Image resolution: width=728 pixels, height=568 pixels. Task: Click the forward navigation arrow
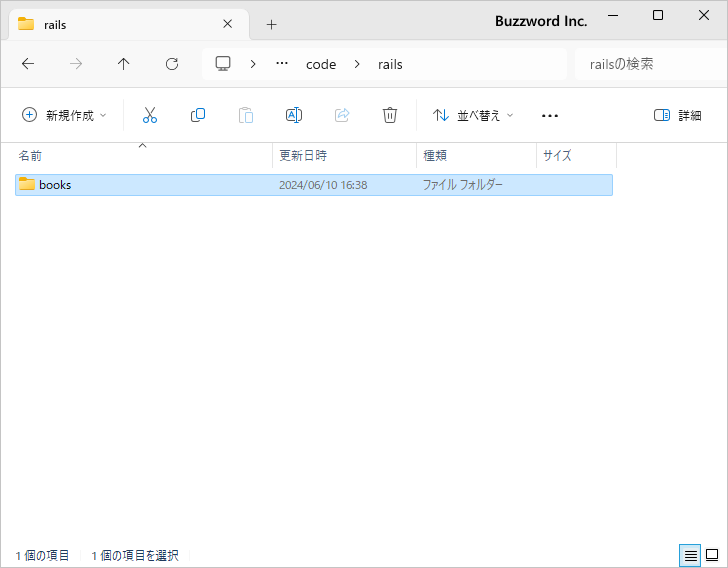click(76, 64)
